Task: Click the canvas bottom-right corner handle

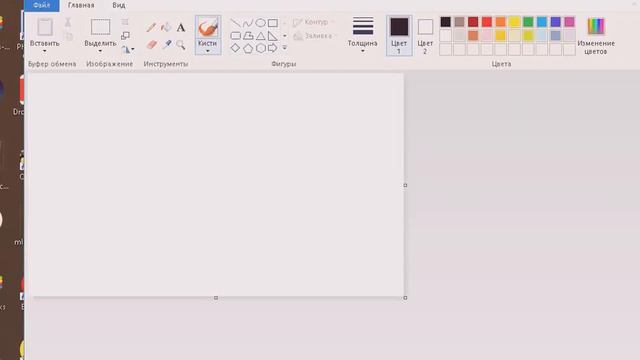Action: point(405,298)
